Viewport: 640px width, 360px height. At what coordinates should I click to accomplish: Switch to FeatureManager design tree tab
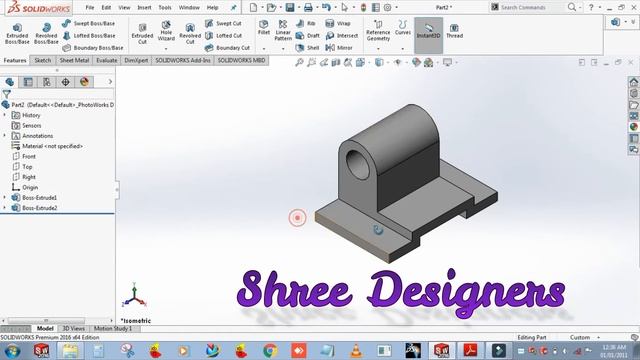(x=9, y=82)
